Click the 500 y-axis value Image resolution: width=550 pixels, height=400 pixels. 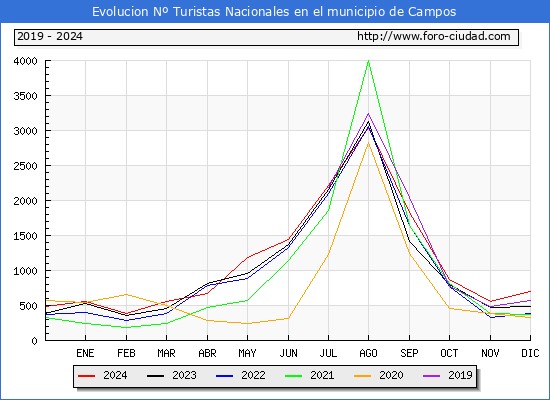(28, 306)
